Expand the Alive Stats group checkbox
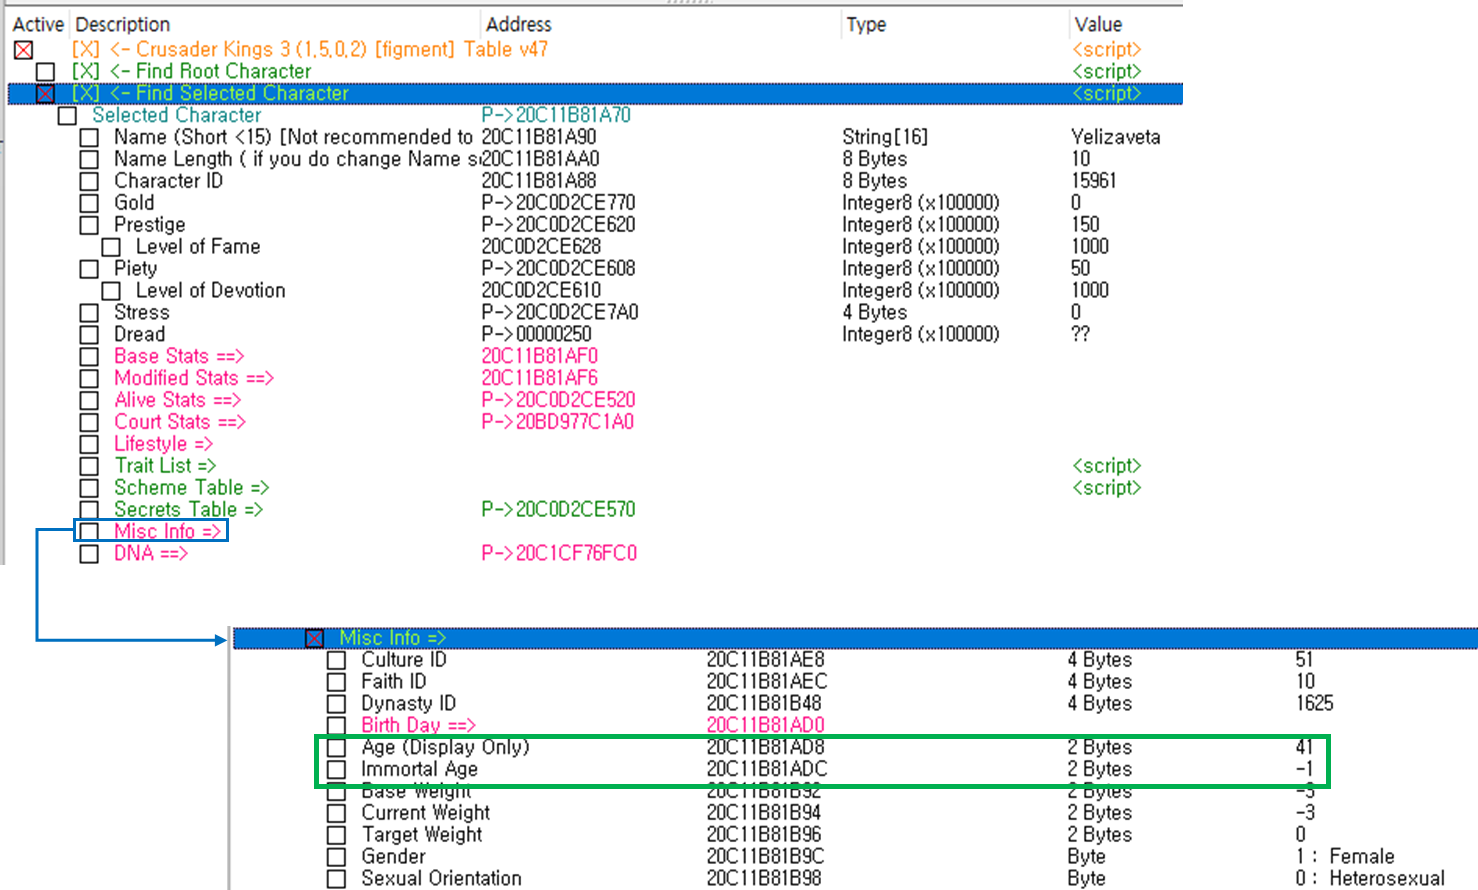This screenshot has height=890, width=1478. click(89, 402)
